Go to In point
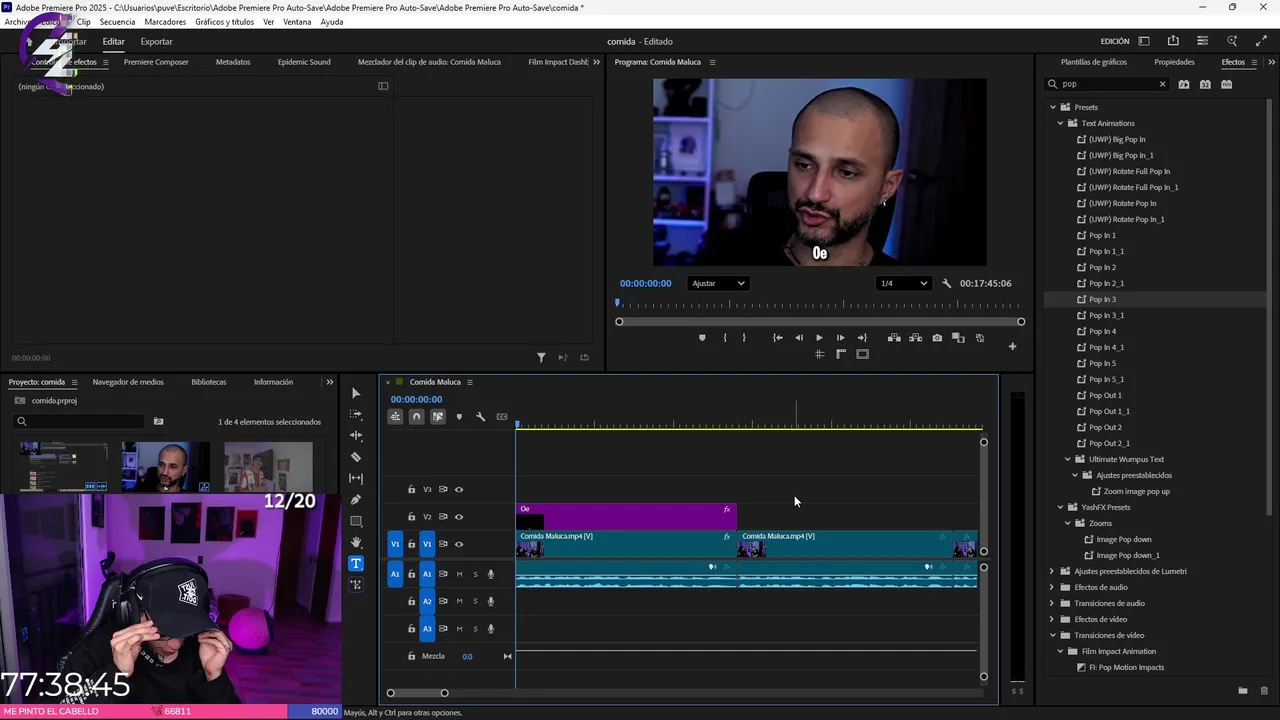The height and width of the screenshot is (720, 1280). pyautogui.click(x=777, y=338)
